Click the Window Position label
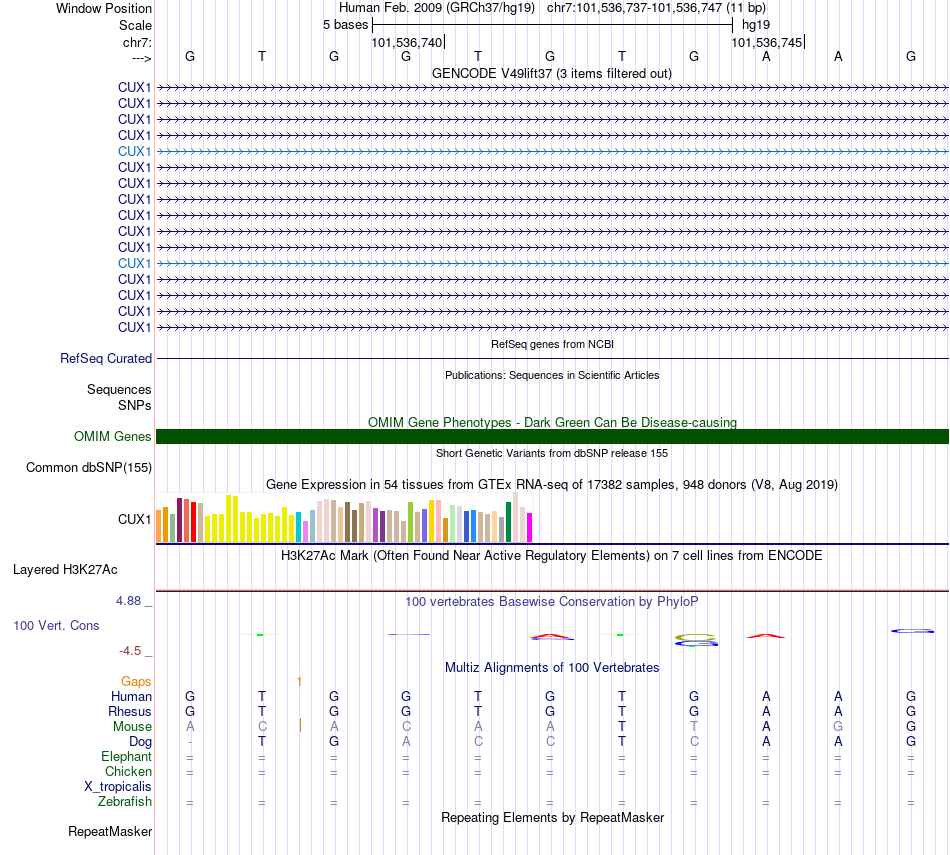This screenshot has width=950, height=855. 104,8
